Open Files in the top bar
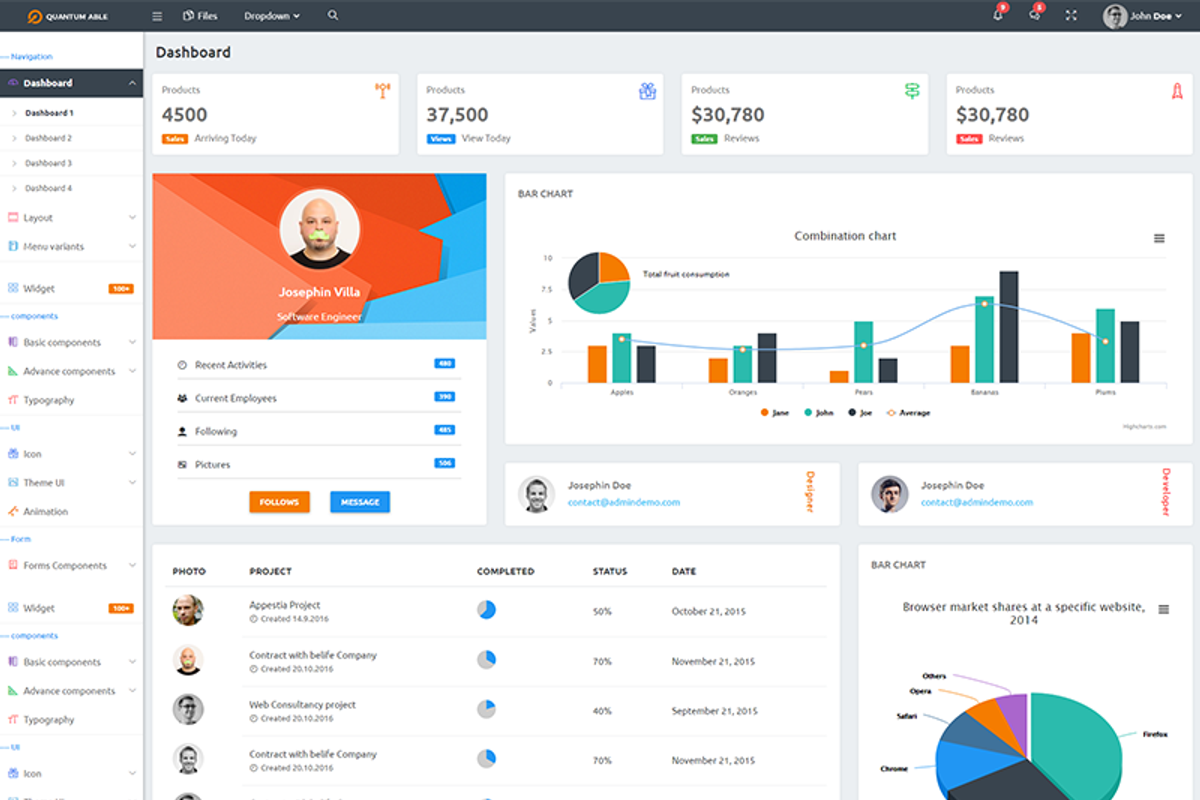 click(x=200, y=16)
